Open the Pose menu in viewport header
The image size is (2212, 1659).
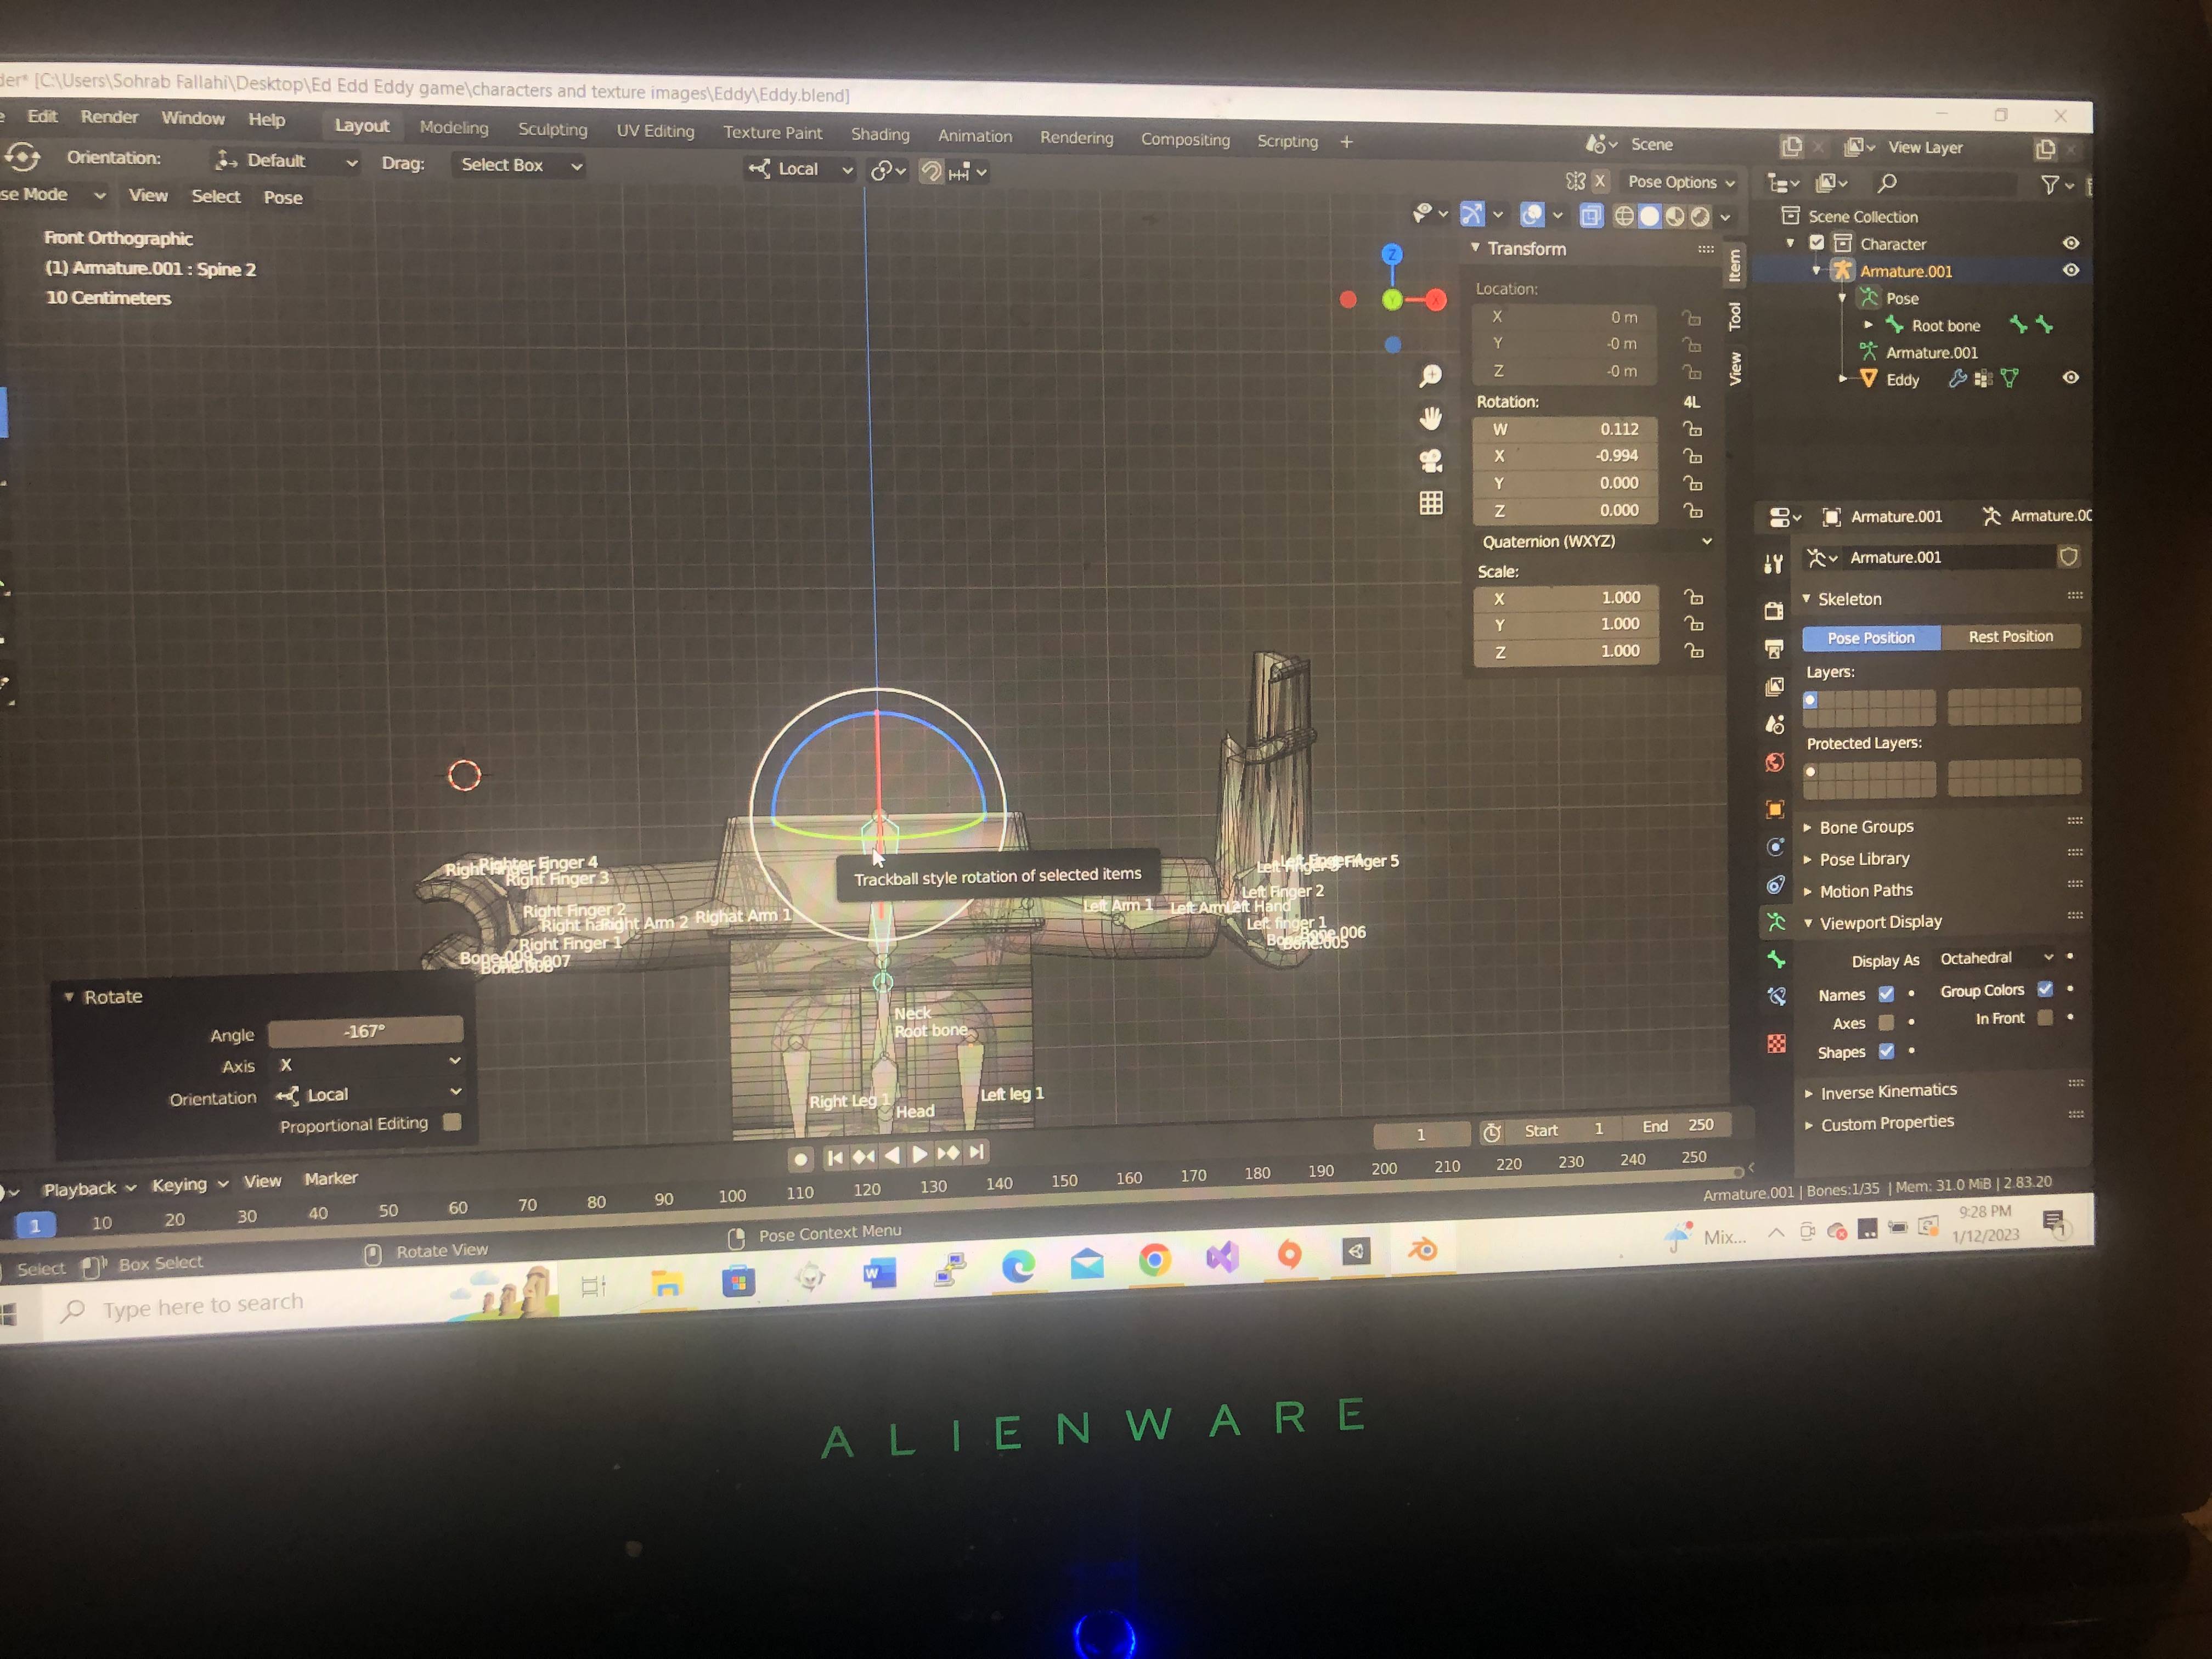click(x=283, y=197)
